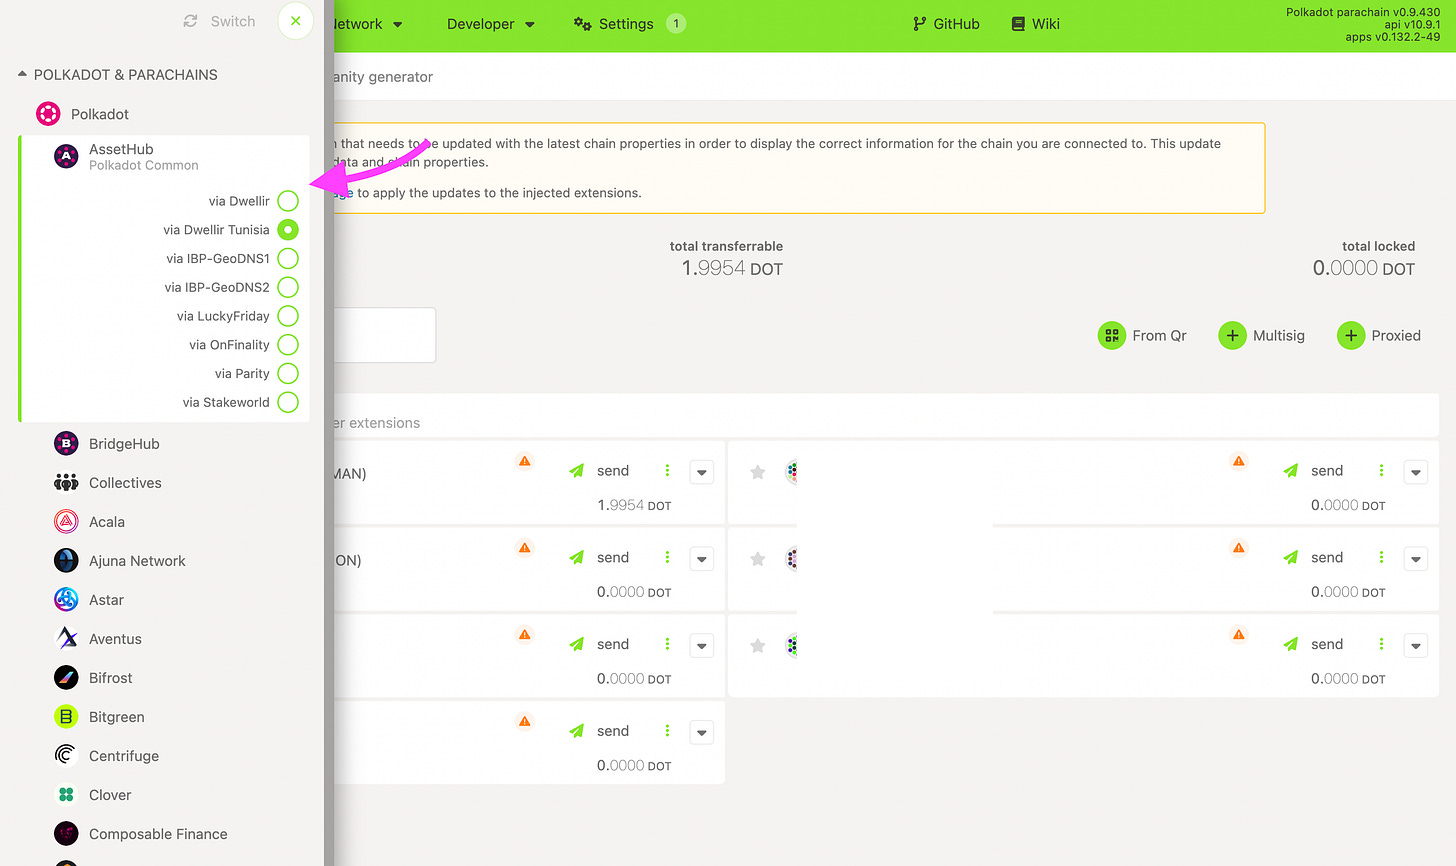The image size is (1456, 866).
Task: Click the Astar logo icon
Action: point(66,600)
